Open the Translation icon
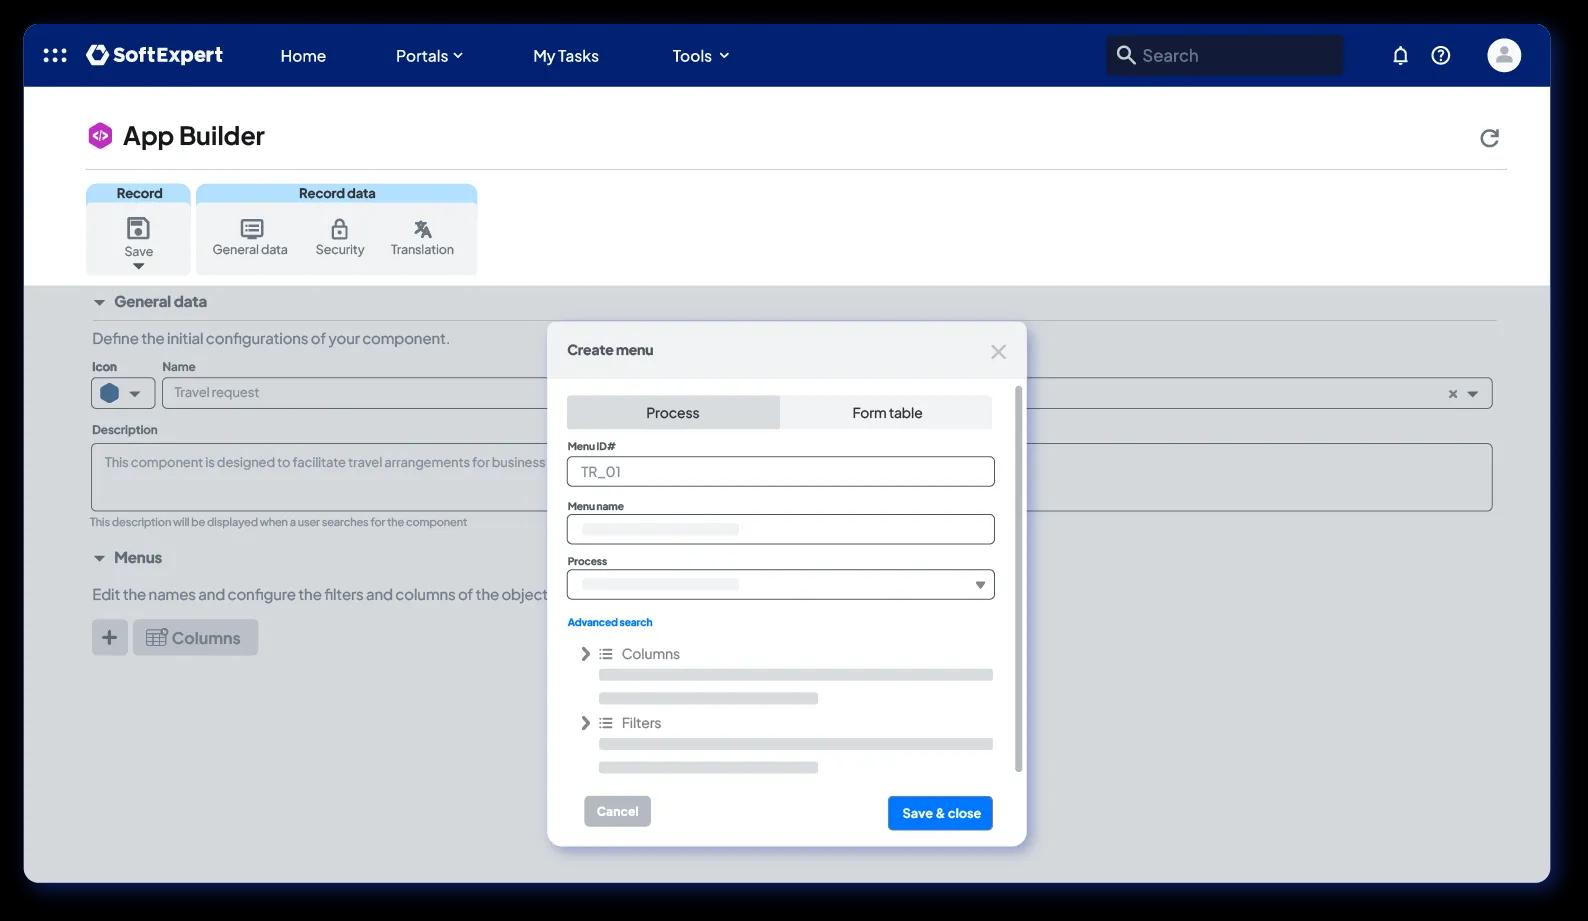1588x921 pixels. coord(422,238)
